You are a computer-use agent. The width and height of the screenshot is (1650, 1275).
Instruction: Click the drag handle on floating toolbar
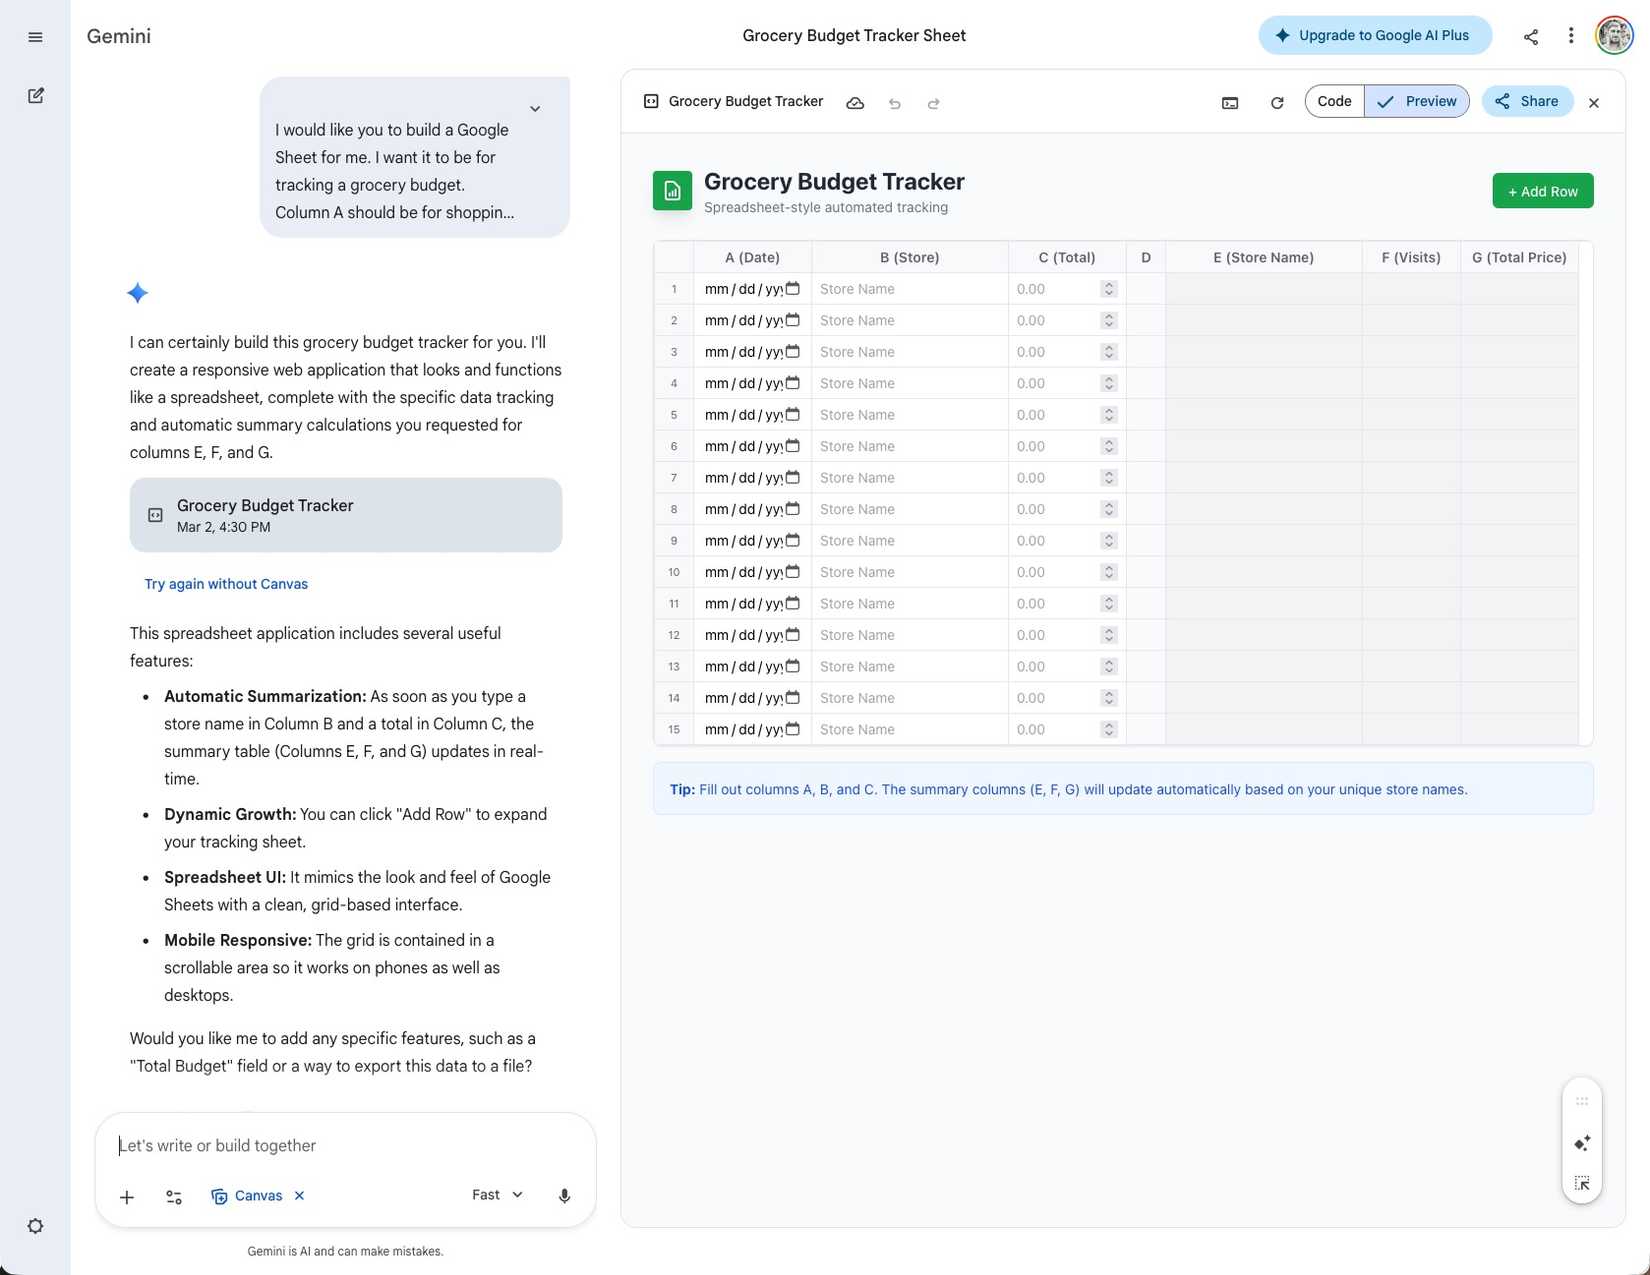(x=1582, y=1101)
